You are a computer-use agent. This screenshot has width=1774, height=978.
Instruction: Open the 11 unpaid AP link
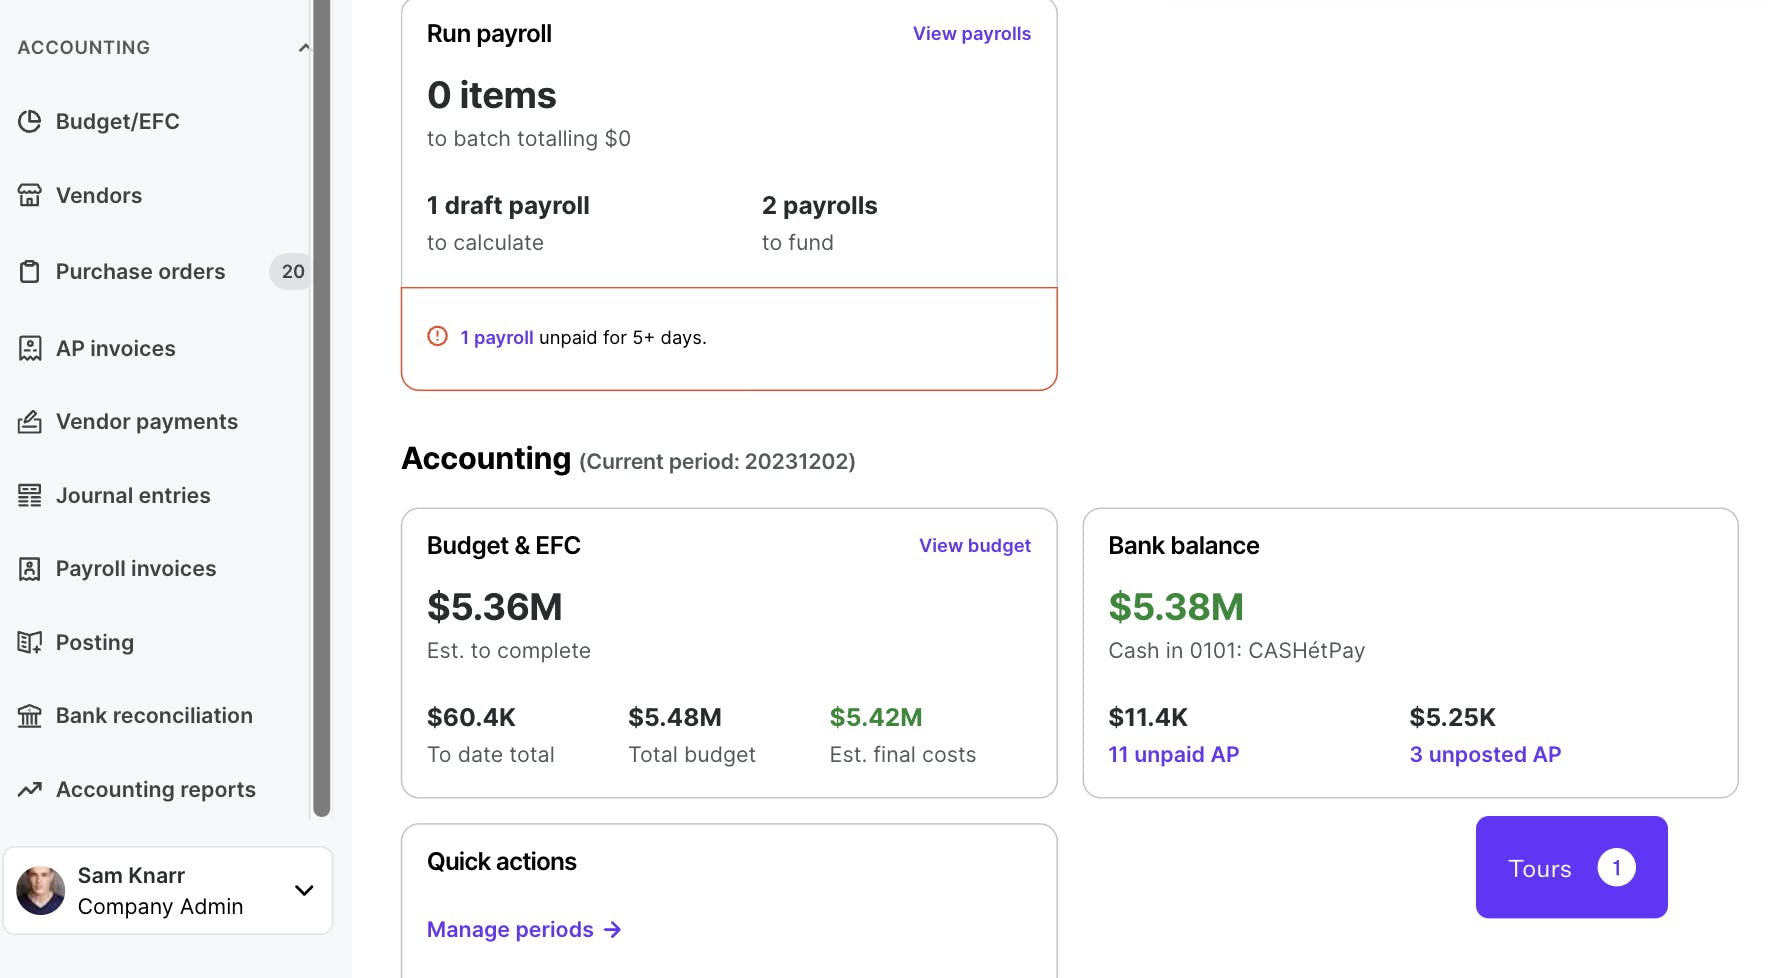pos(1173,755)
